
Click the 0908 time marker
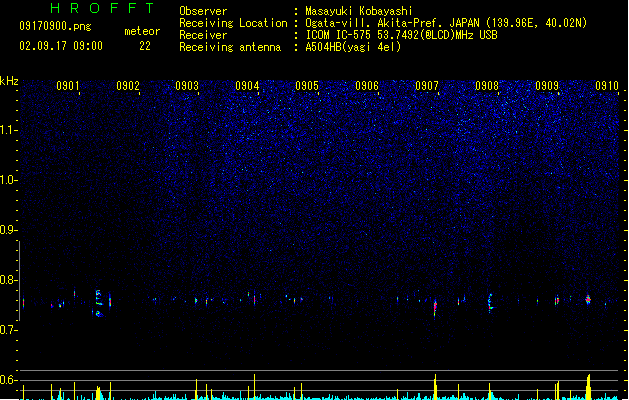pyautogui.click(x=487, y=86)
